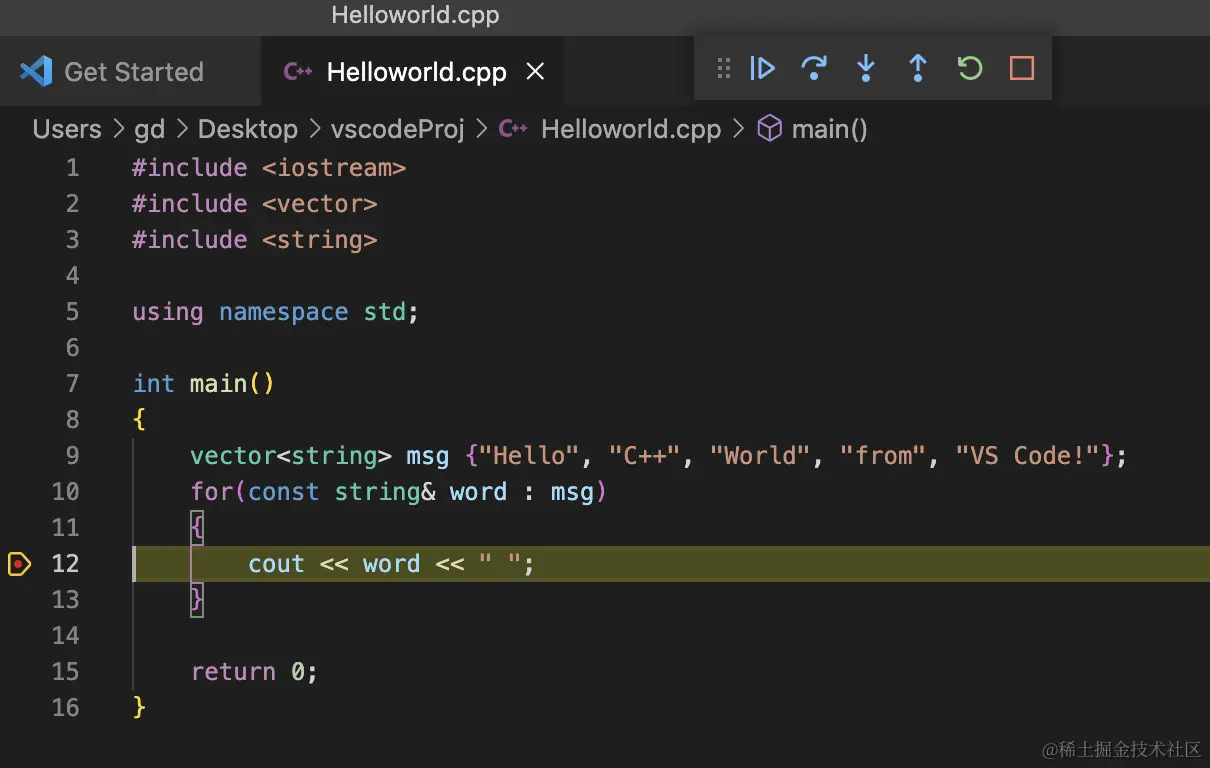Click the C++ icon in breadcrumb path
Screen dimensions: 1210x768
pyautogui.click(x=513, y=129)
